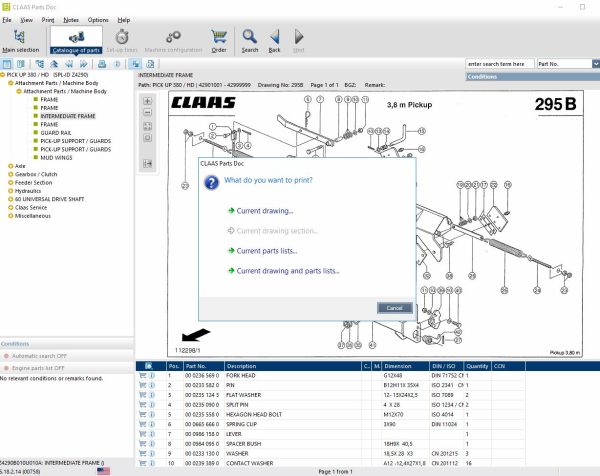Image resolution: width=600 pixels, height=476 pixels.
Task: Click the pin panel icon below zoom tools
Action: click(147, 164)
